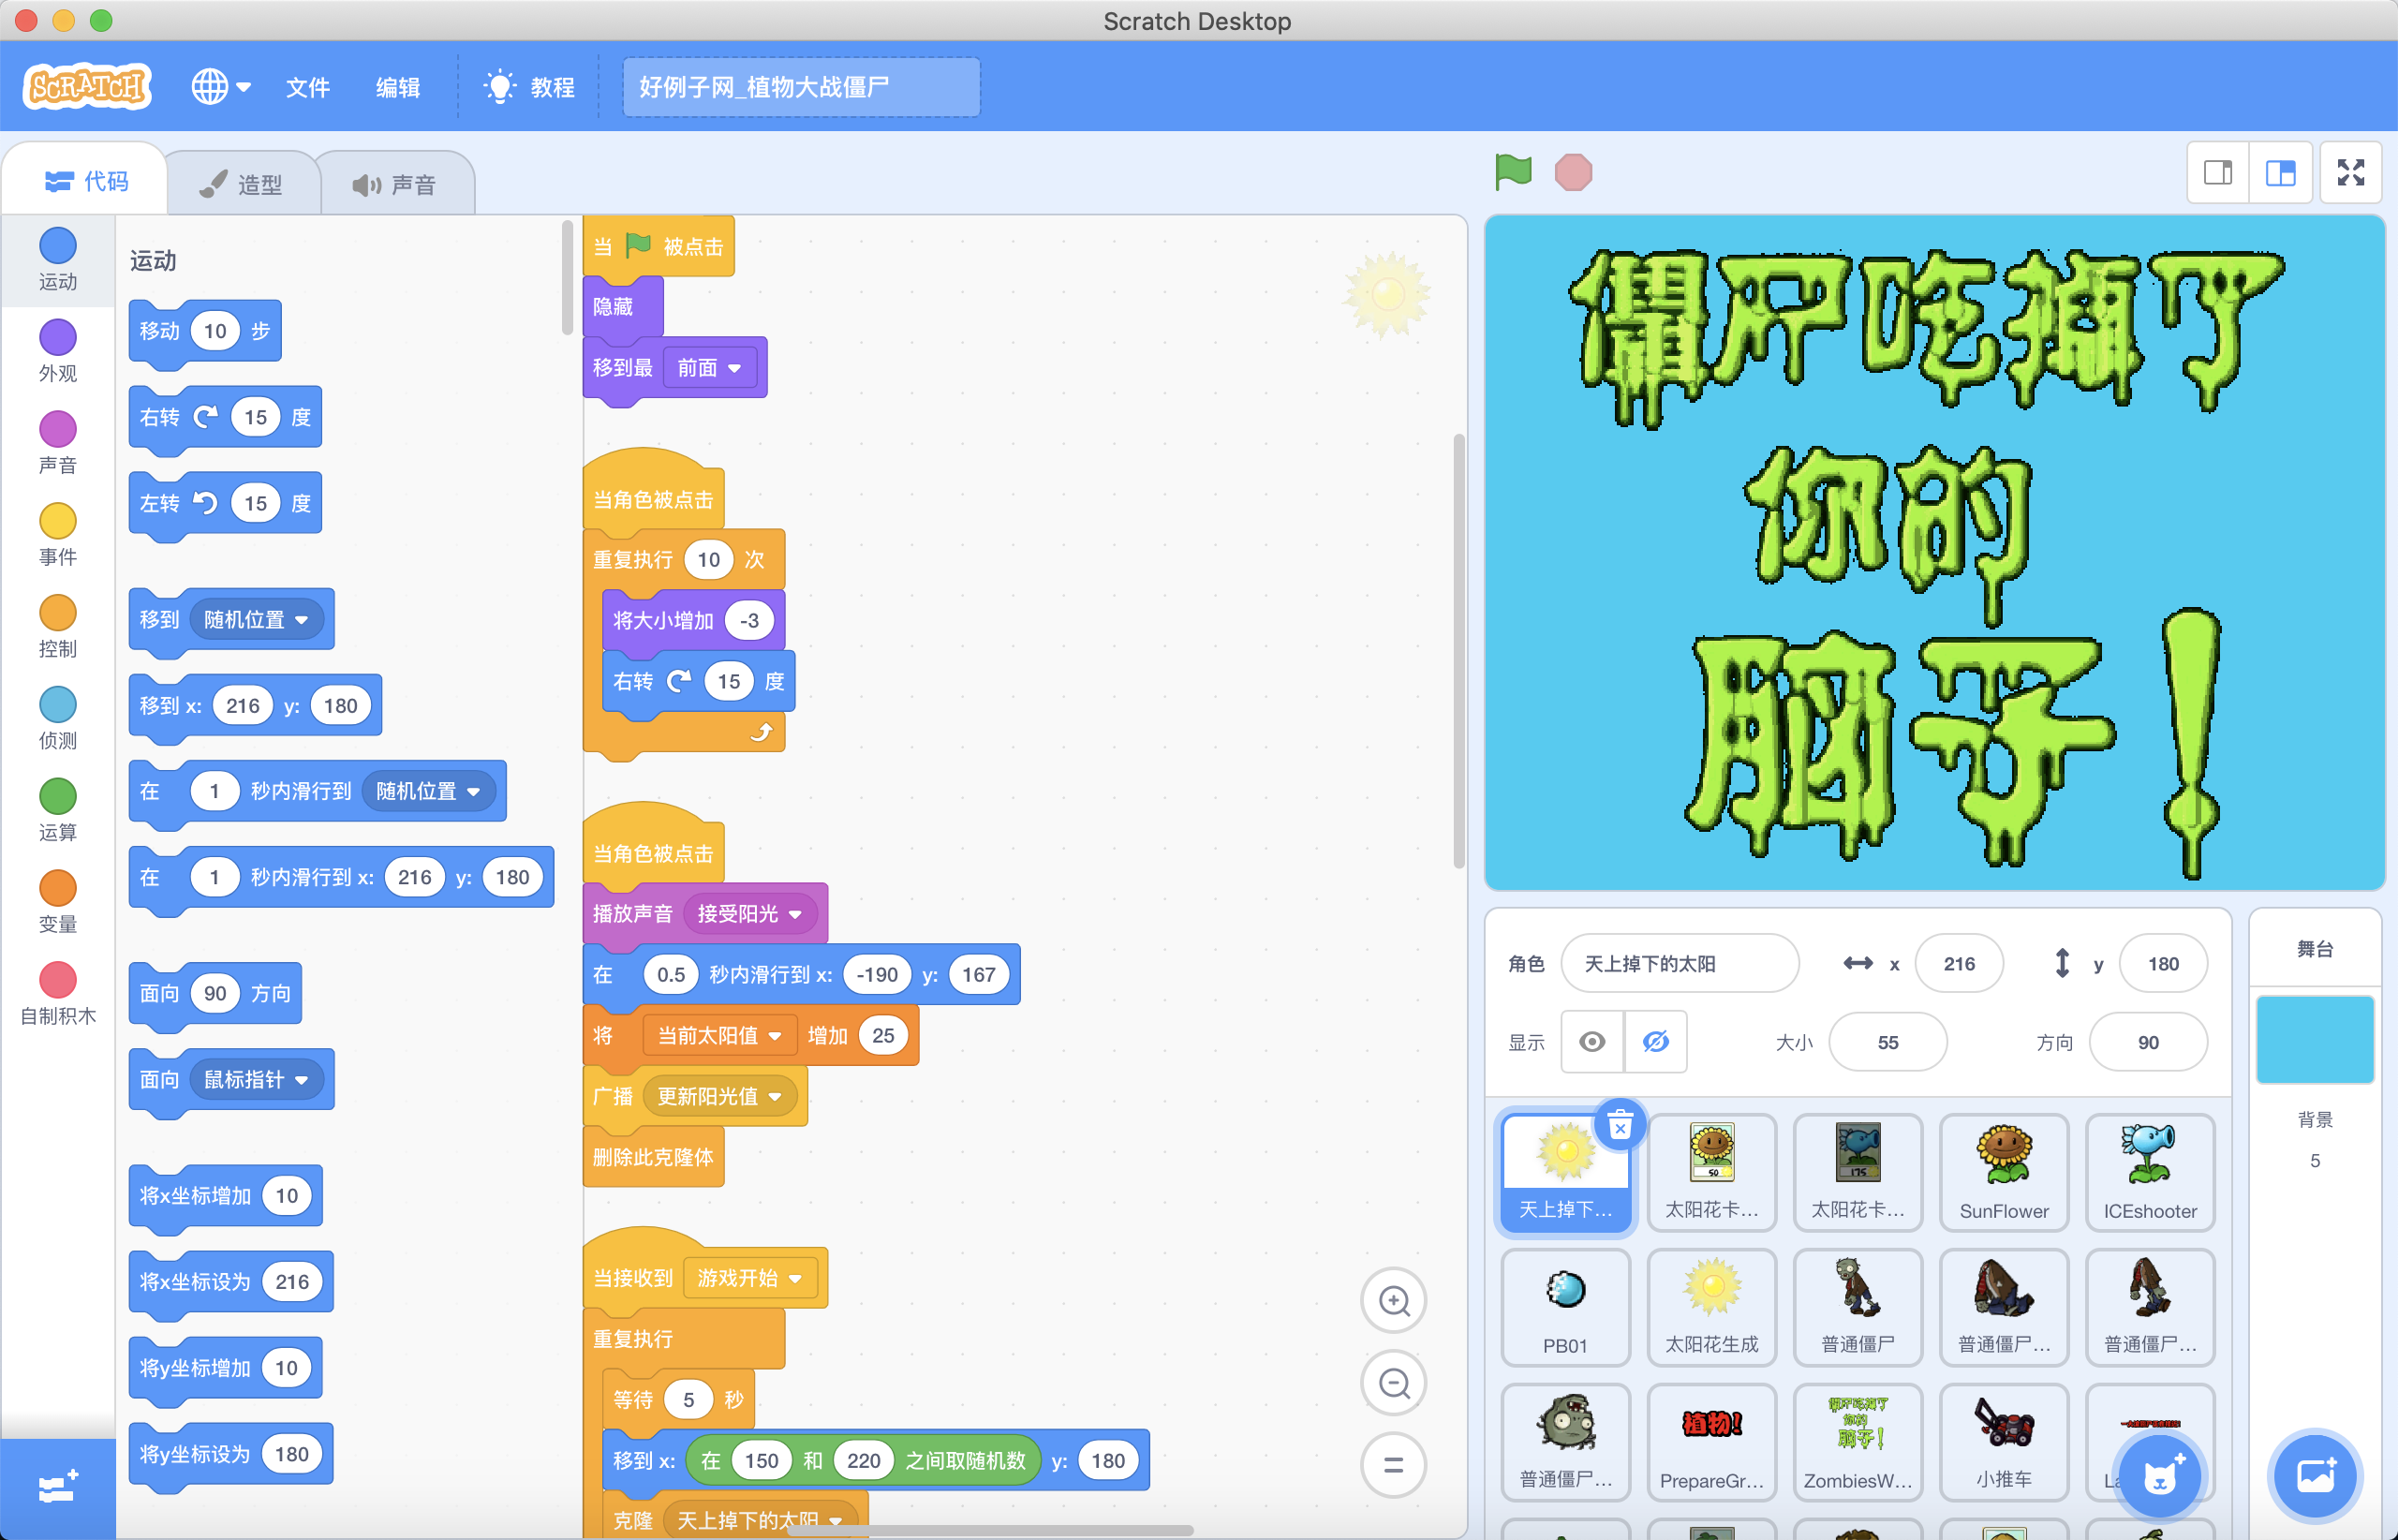Click the 左转 15 度 block
Viewport: 2398px width, 1540px height.
(x=225, y=504)
